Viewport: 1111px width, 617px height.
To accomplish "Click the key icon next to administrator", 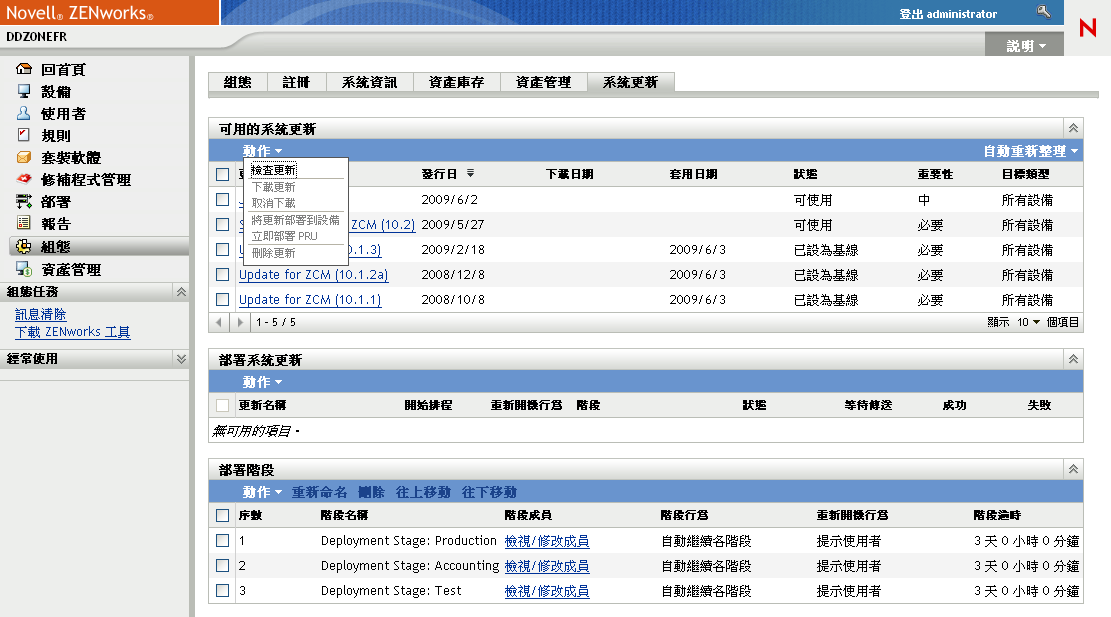I will 1044,12.
